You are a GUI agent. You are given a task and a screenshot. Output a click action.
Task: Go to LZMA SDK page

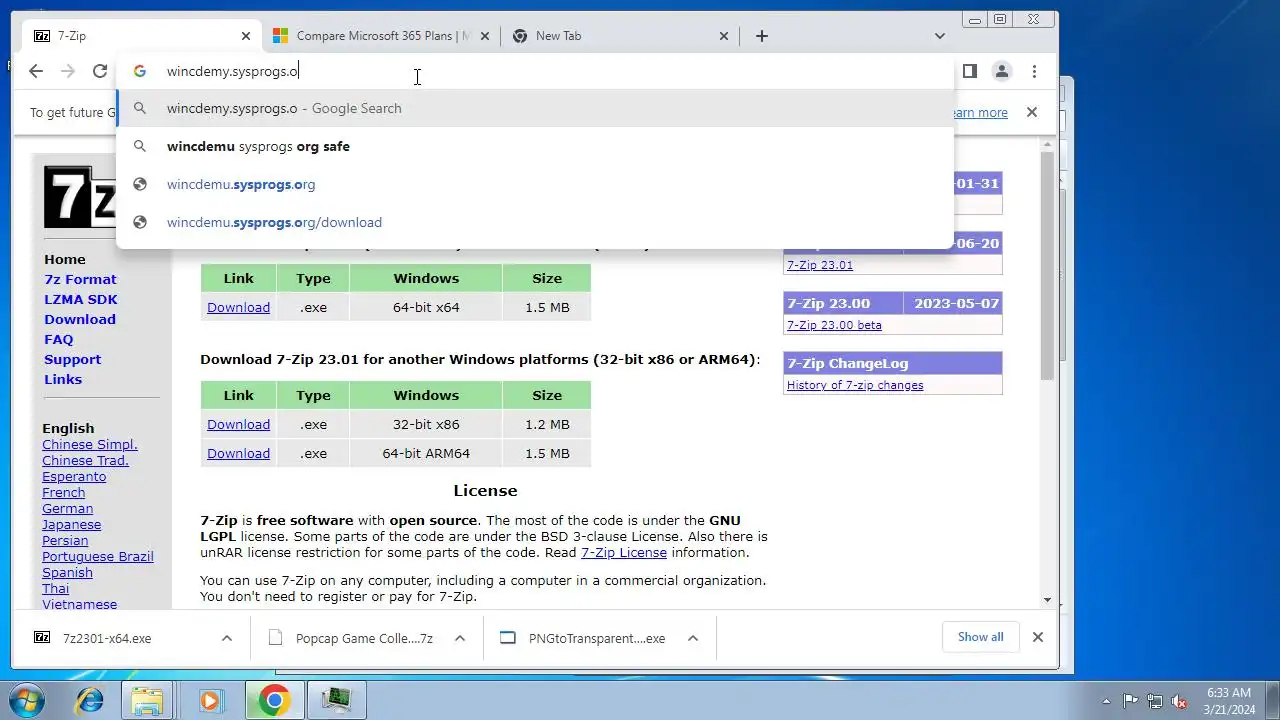click(81, 299)
